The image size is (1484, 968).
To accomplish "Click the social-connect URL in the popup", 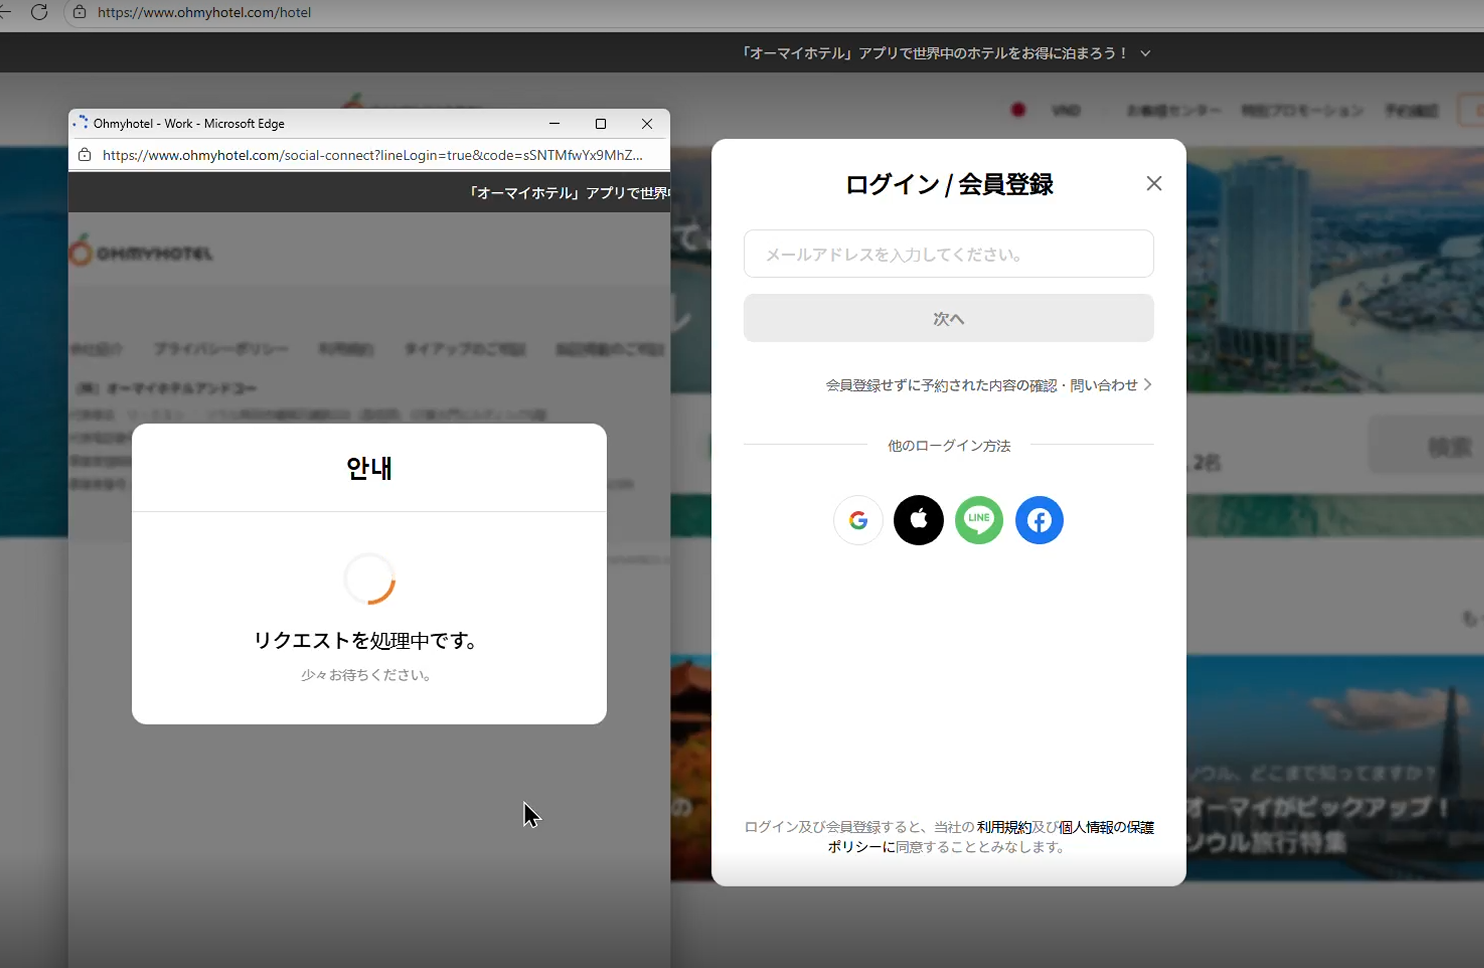I will (x=372, y=155).
